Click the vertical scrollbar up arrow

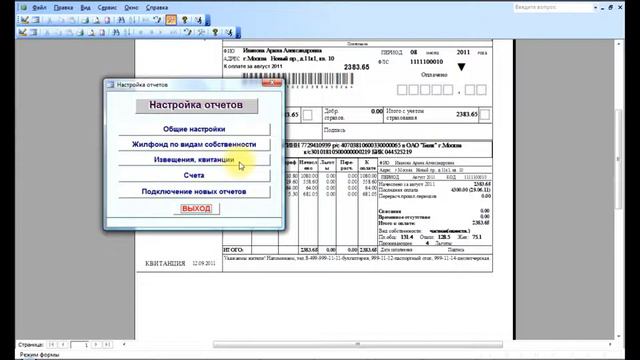(619, 44)
